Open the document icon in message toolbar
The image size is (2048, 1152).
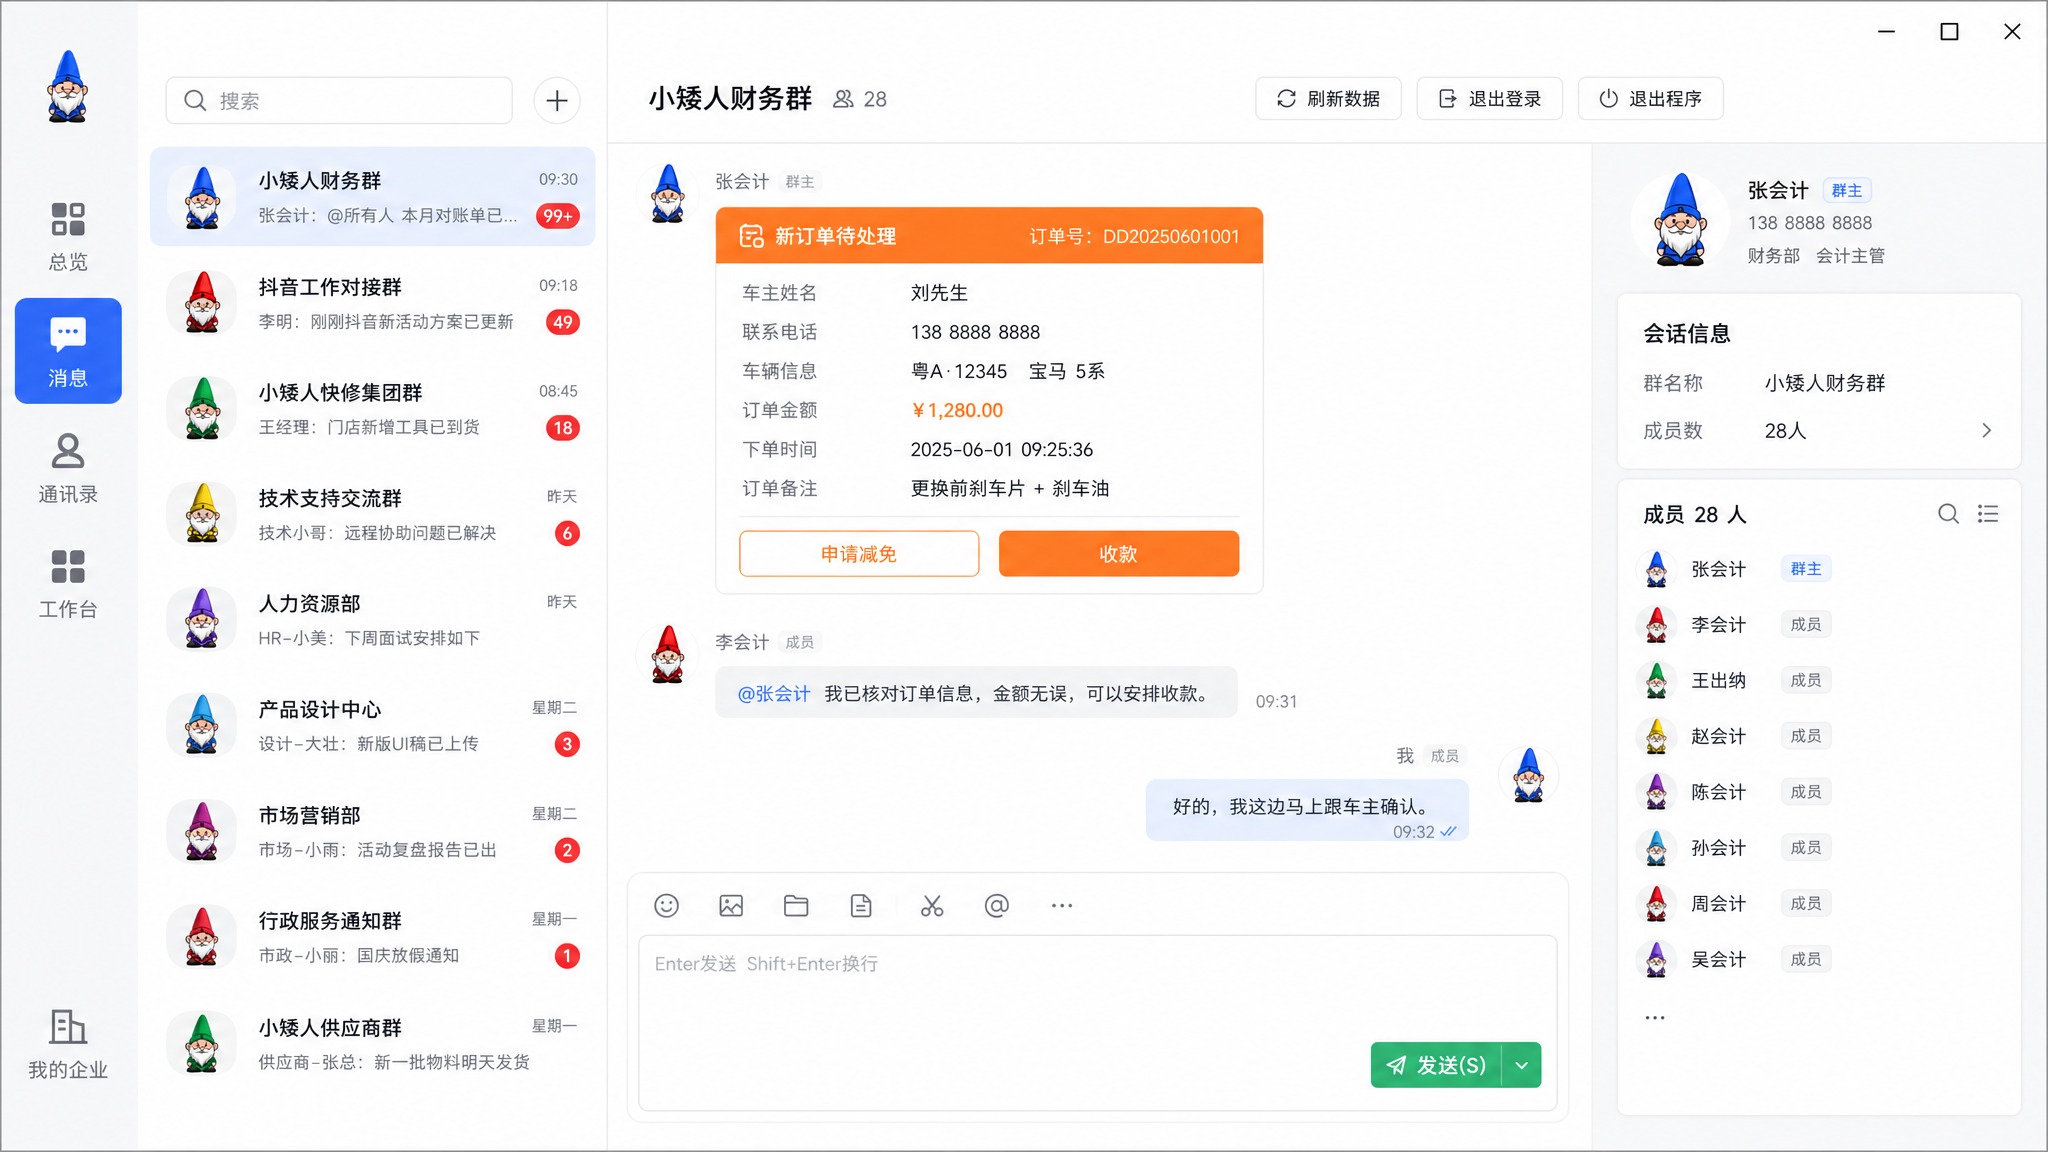click(861, 906)
